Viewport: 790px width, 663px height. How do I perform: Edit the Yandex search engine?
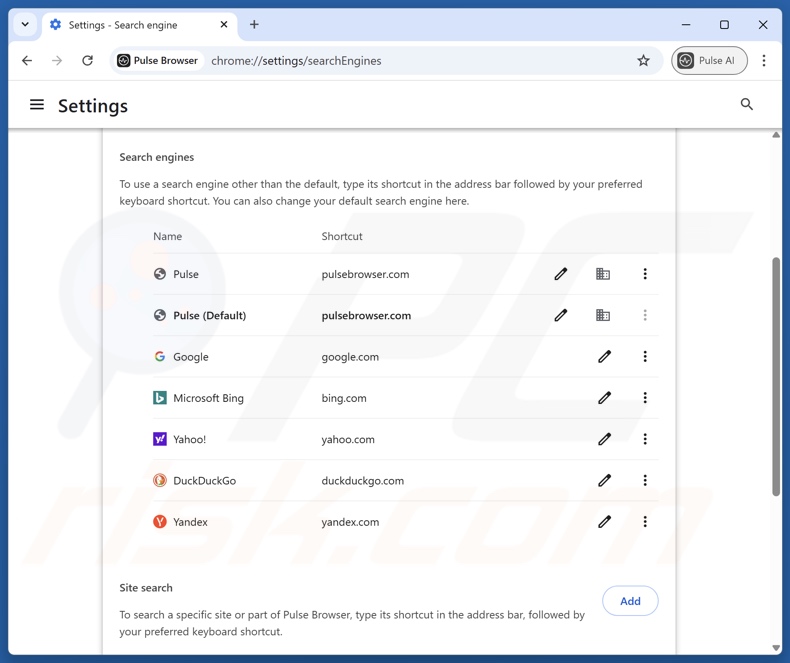605,522
